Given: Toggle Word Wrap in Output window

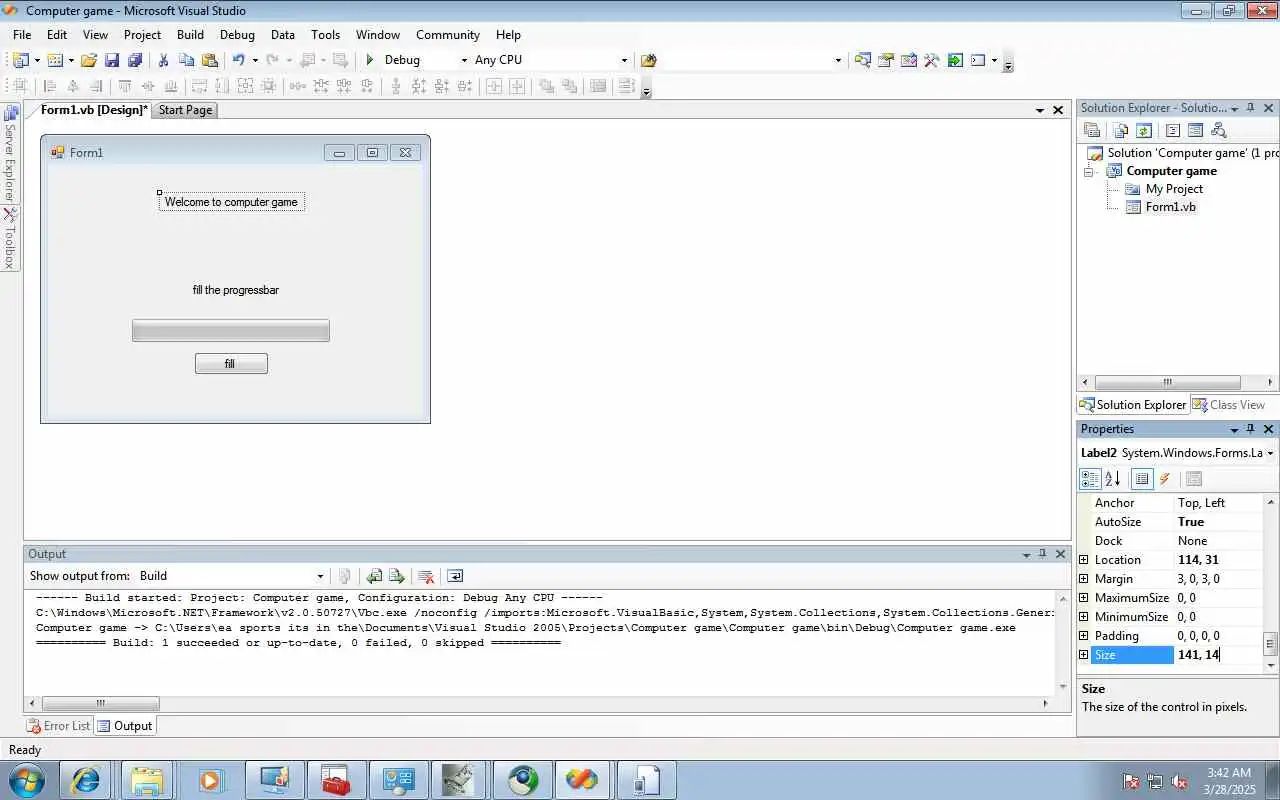Looking at the screenshot, I should tap(455, 576).
